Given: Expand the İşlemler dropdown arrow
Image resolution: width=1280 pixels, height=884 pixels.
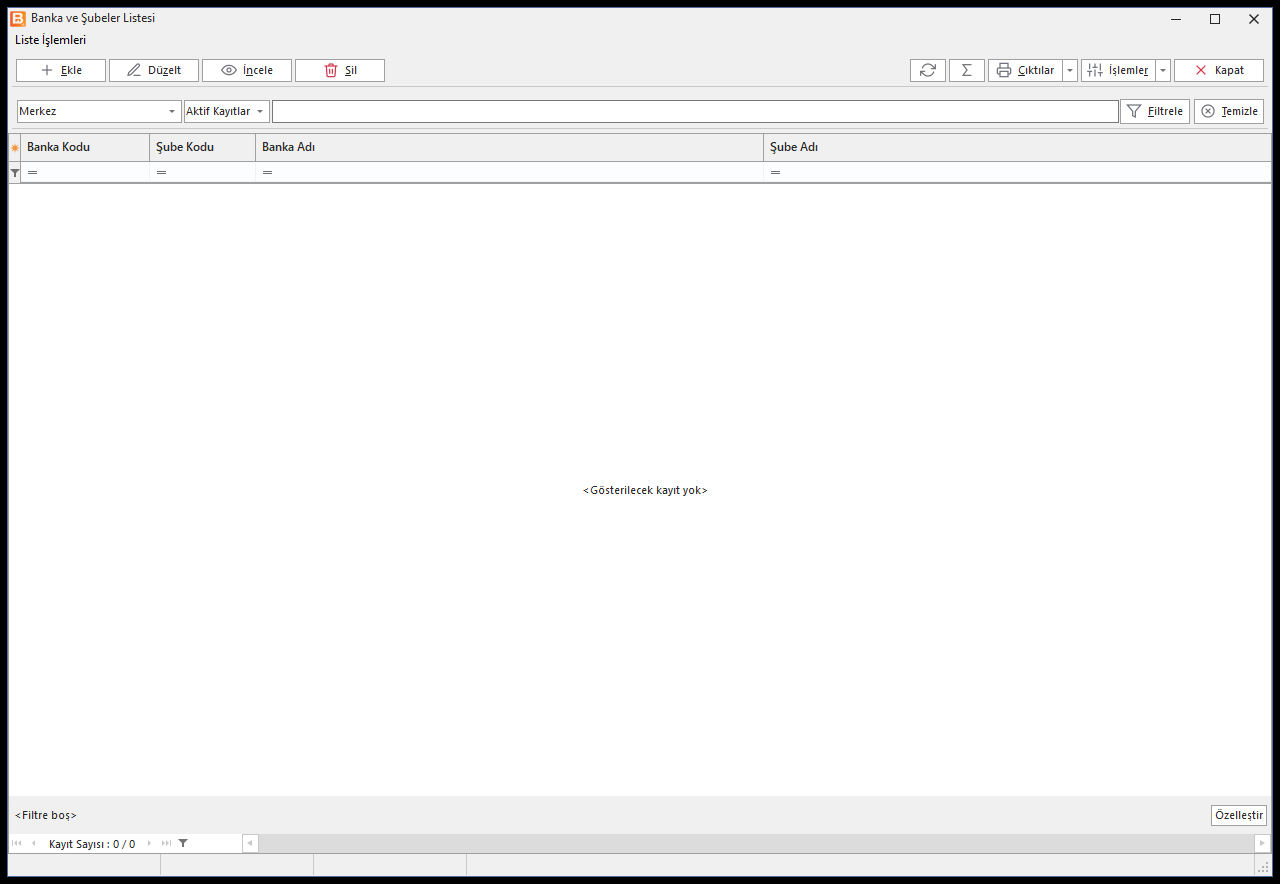Looking at the screenshot, I should 1163,70.
